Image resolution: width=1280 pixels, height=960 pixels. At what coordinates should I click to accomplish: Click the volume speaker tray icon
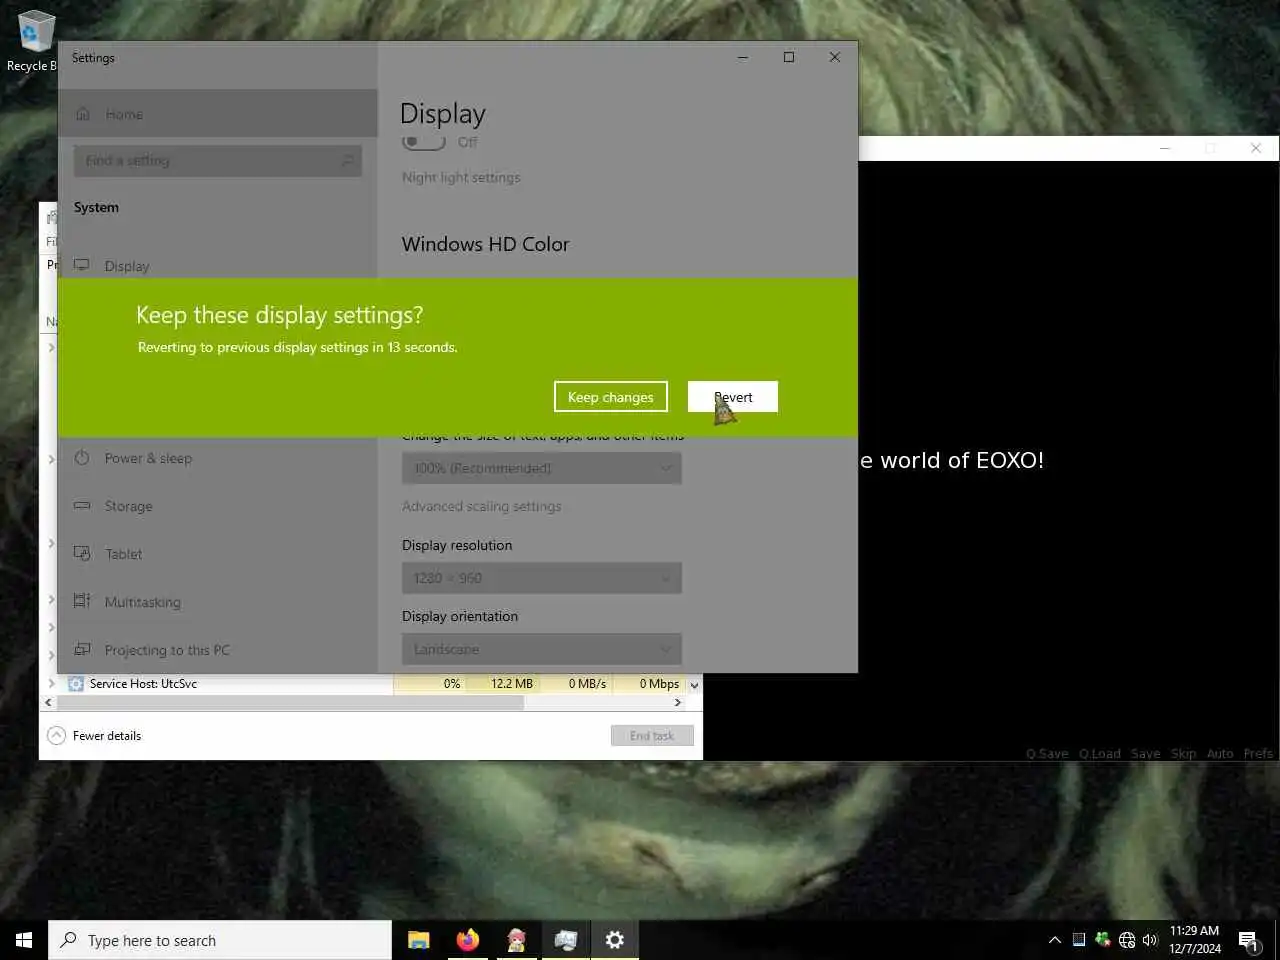tap(1150, 940)
